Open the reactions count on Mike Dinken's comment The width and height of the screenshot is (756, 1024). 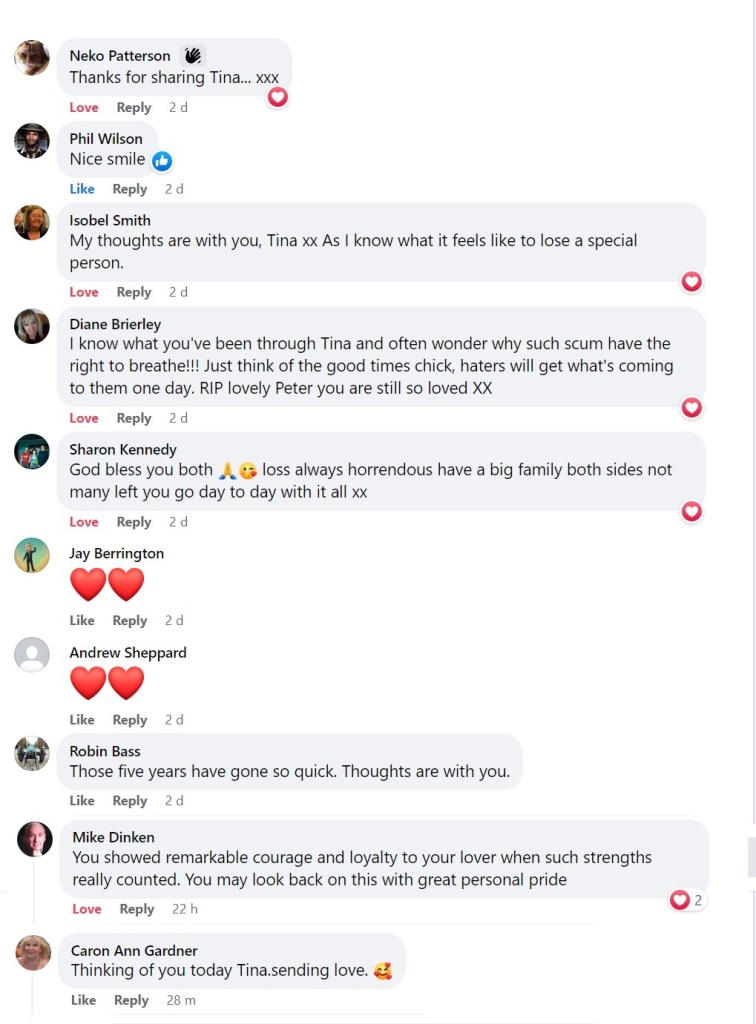[x=687, y=900]
